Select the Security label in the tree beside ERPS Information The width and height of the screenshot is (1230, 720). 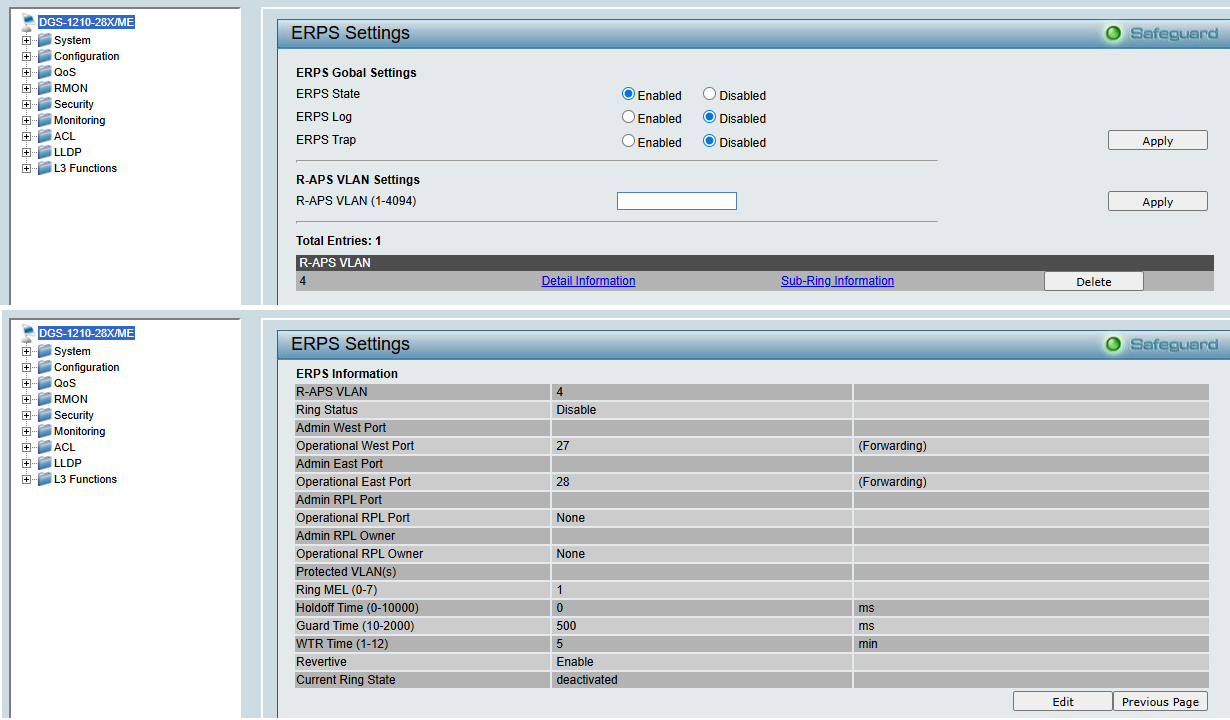(74, 415)
